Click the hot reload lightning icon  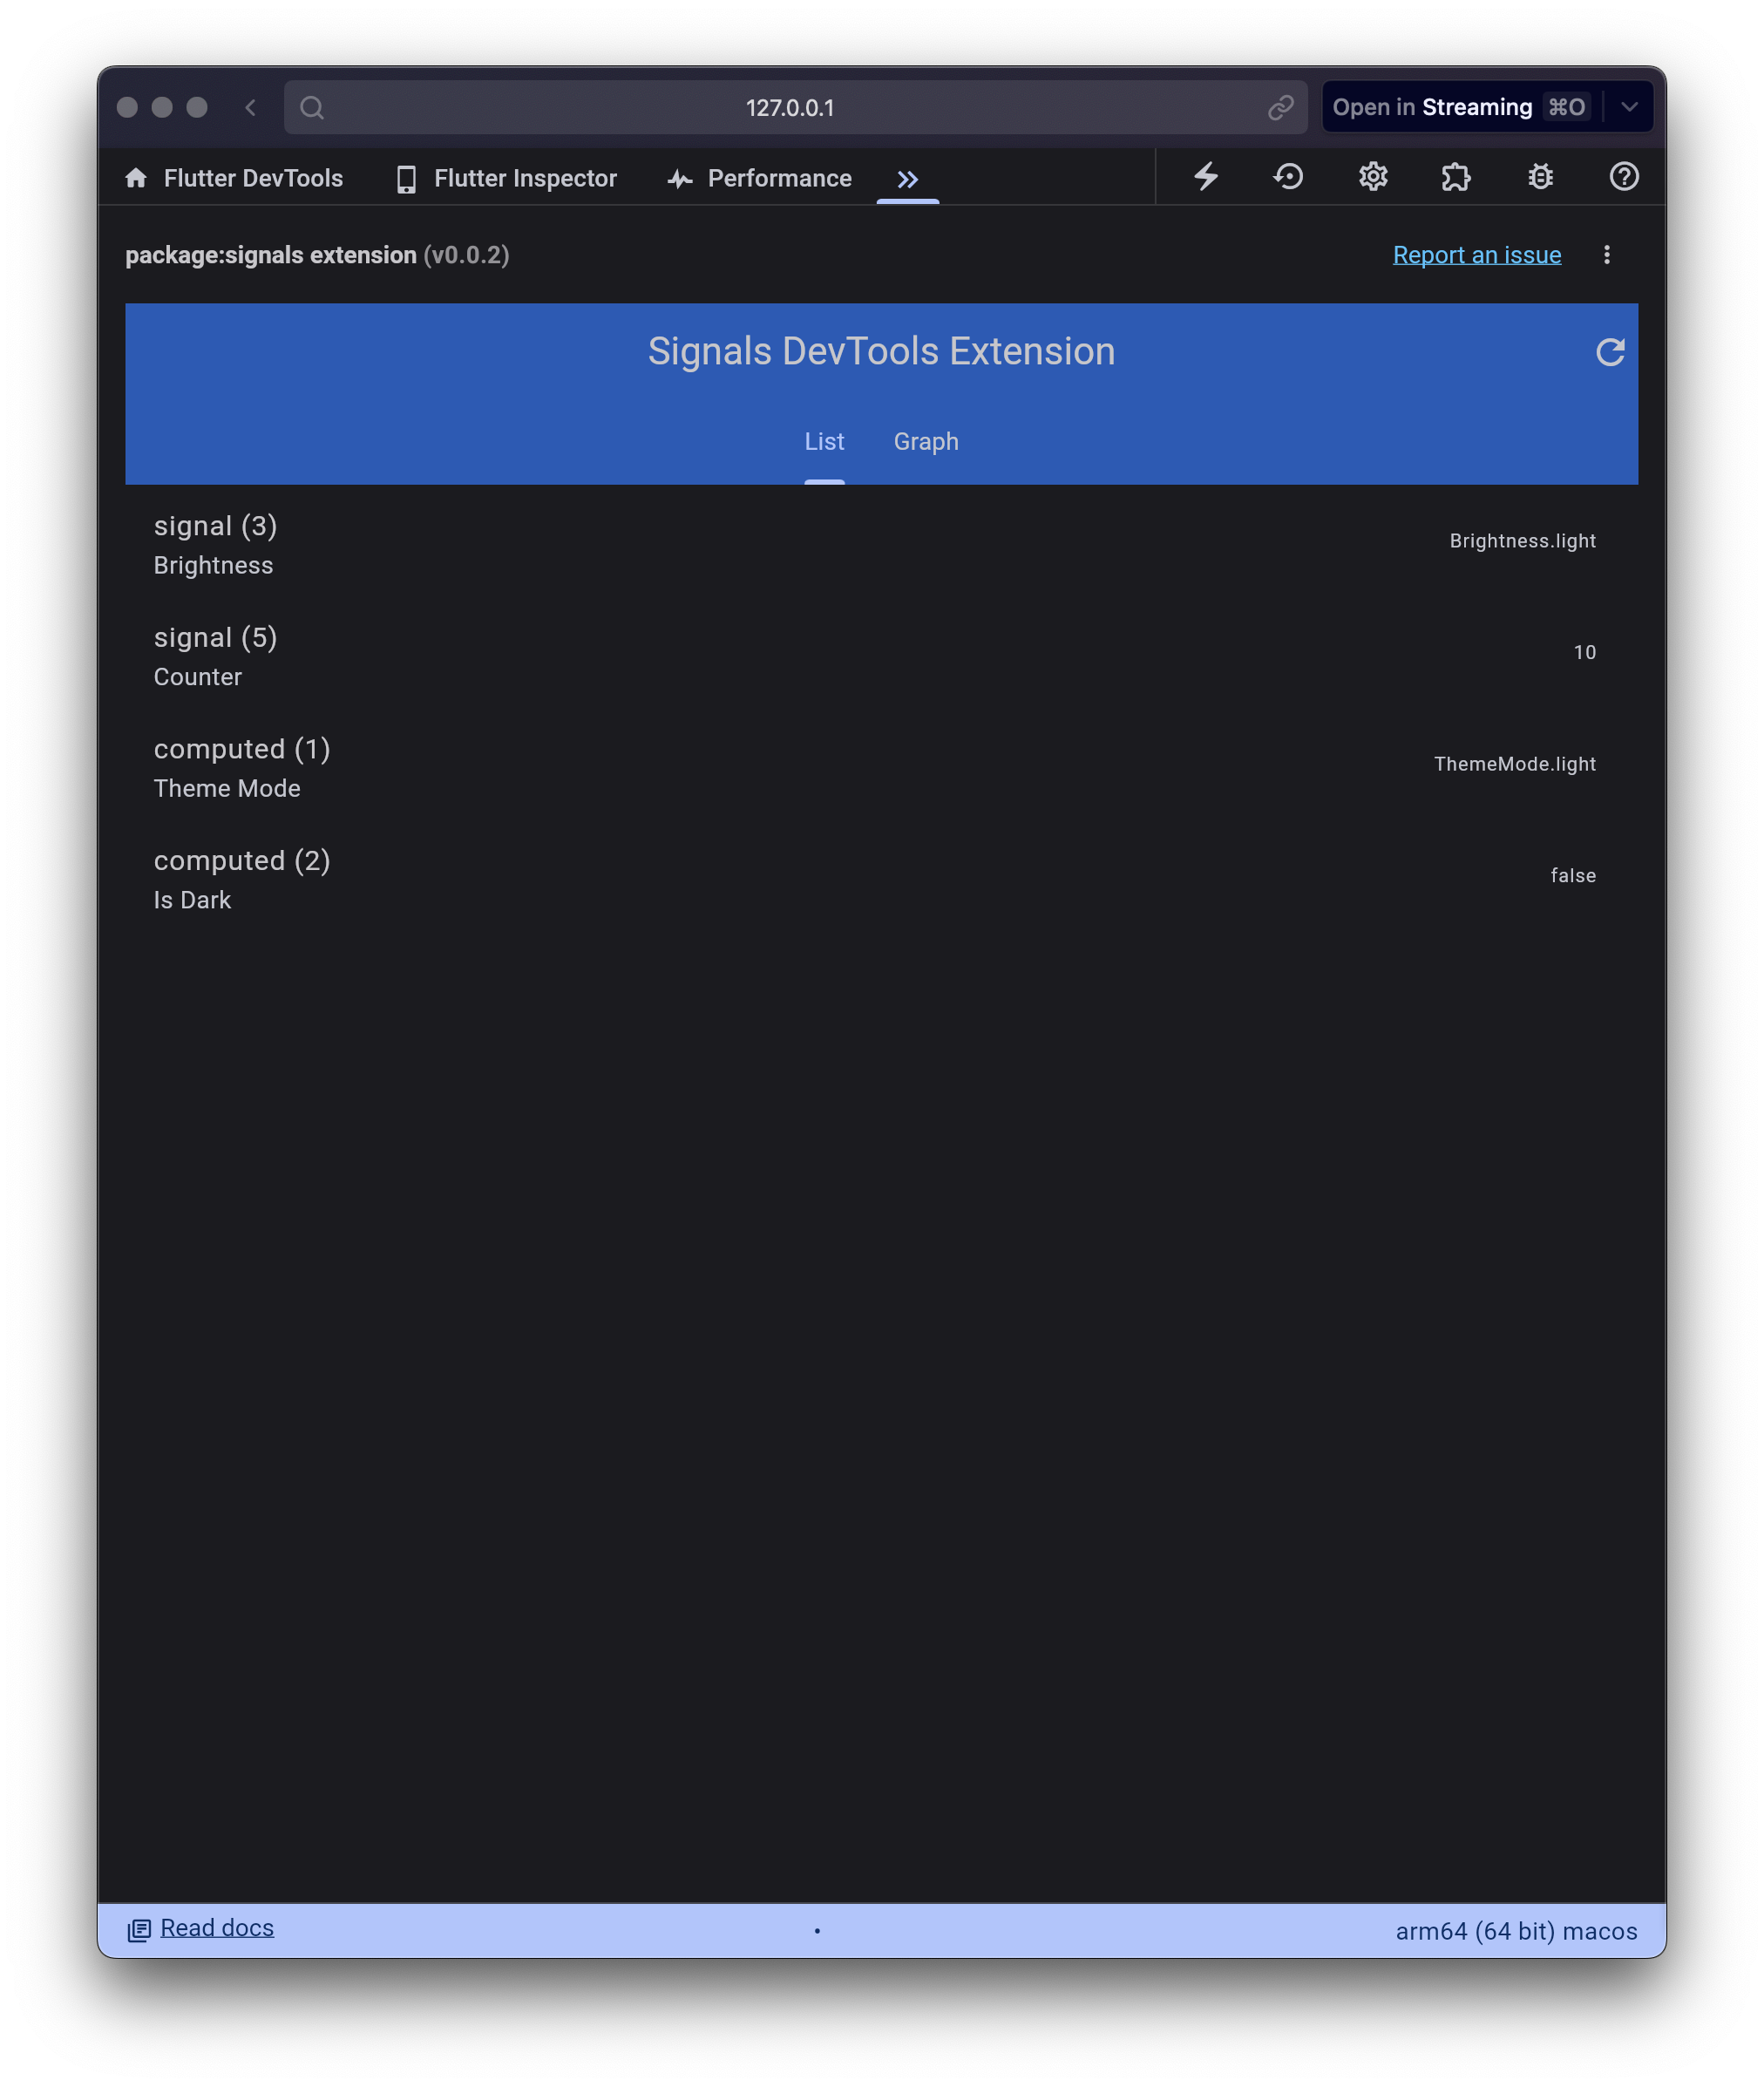pos(1206,177)
